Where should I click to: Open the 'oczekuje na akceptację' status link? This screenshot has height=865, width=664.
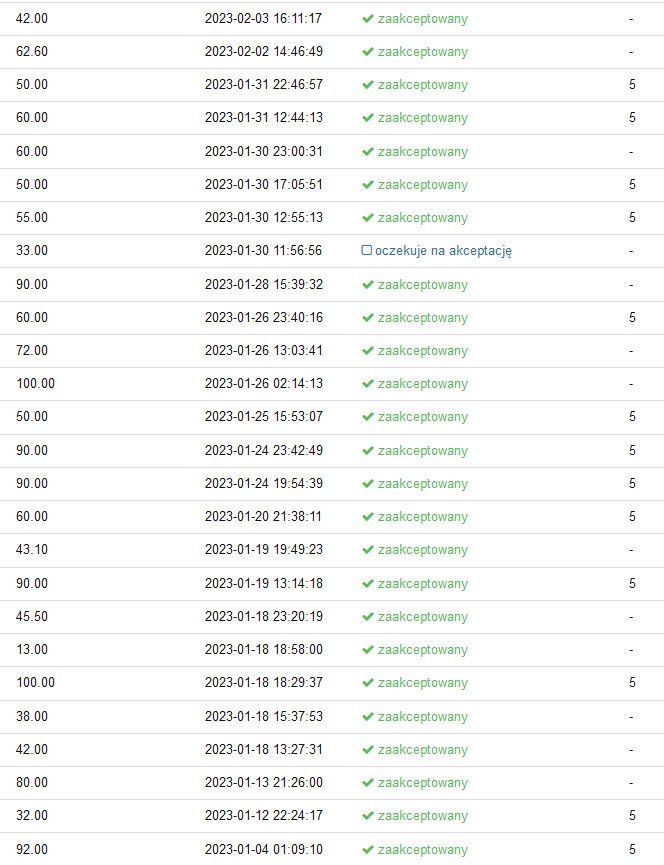coord(443,251)
